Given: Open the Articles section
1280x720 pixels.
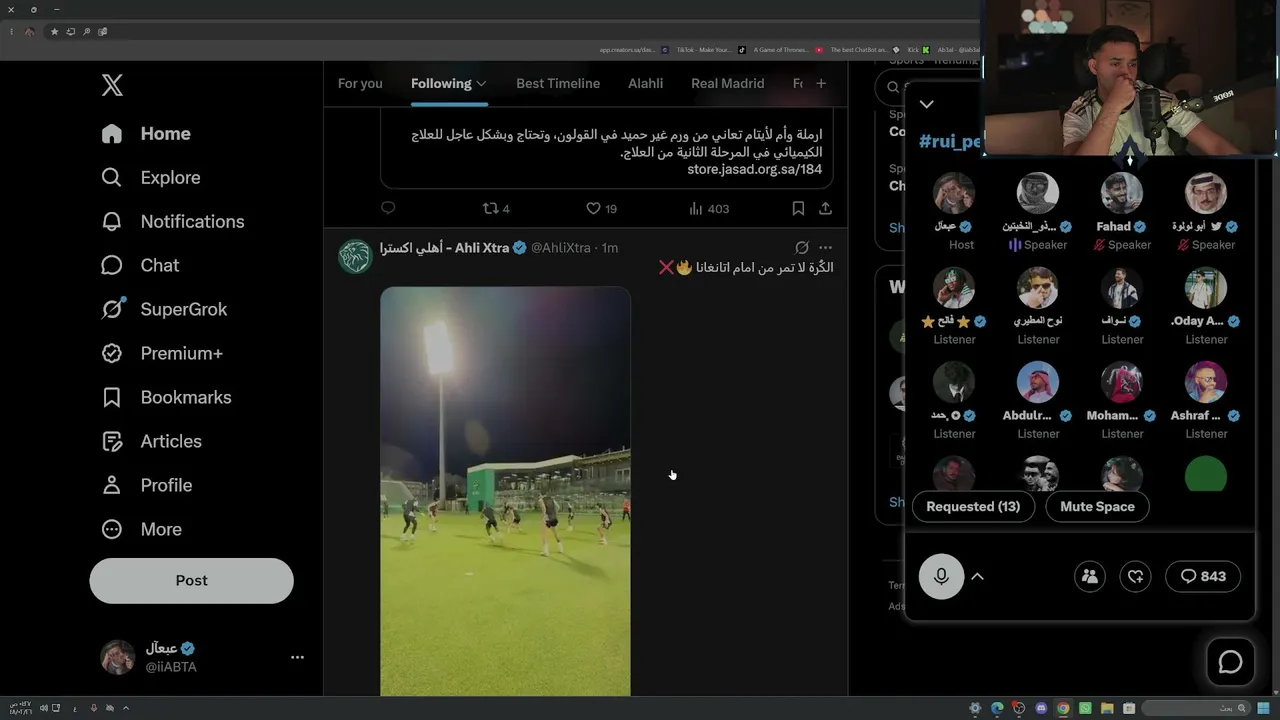Looking at the screenshot, I should click(151, 442).
